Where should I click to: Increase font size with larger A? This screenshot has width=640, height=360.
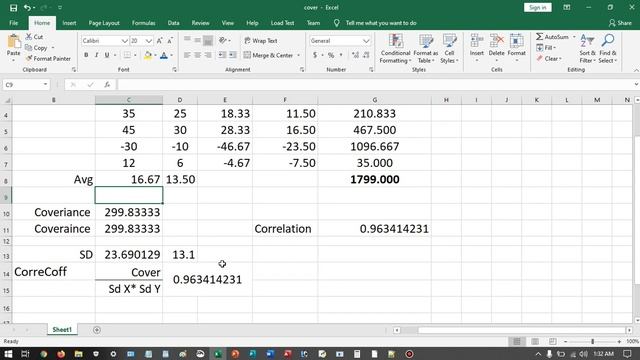point(160,41)
